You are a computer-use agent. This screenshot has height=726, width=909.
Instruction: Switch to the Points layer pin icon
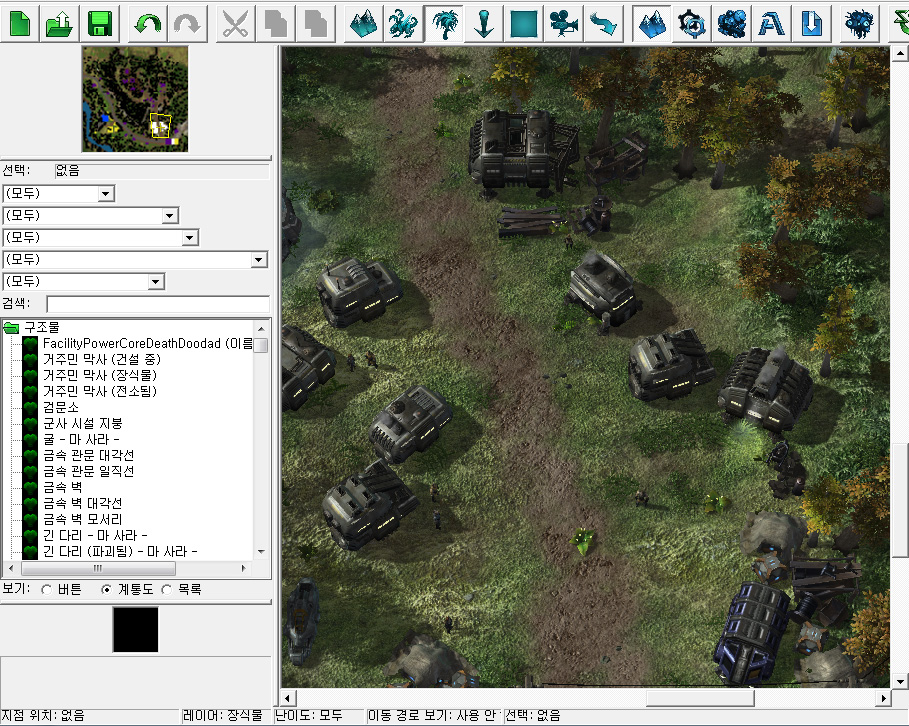click(x=483, y=24)
